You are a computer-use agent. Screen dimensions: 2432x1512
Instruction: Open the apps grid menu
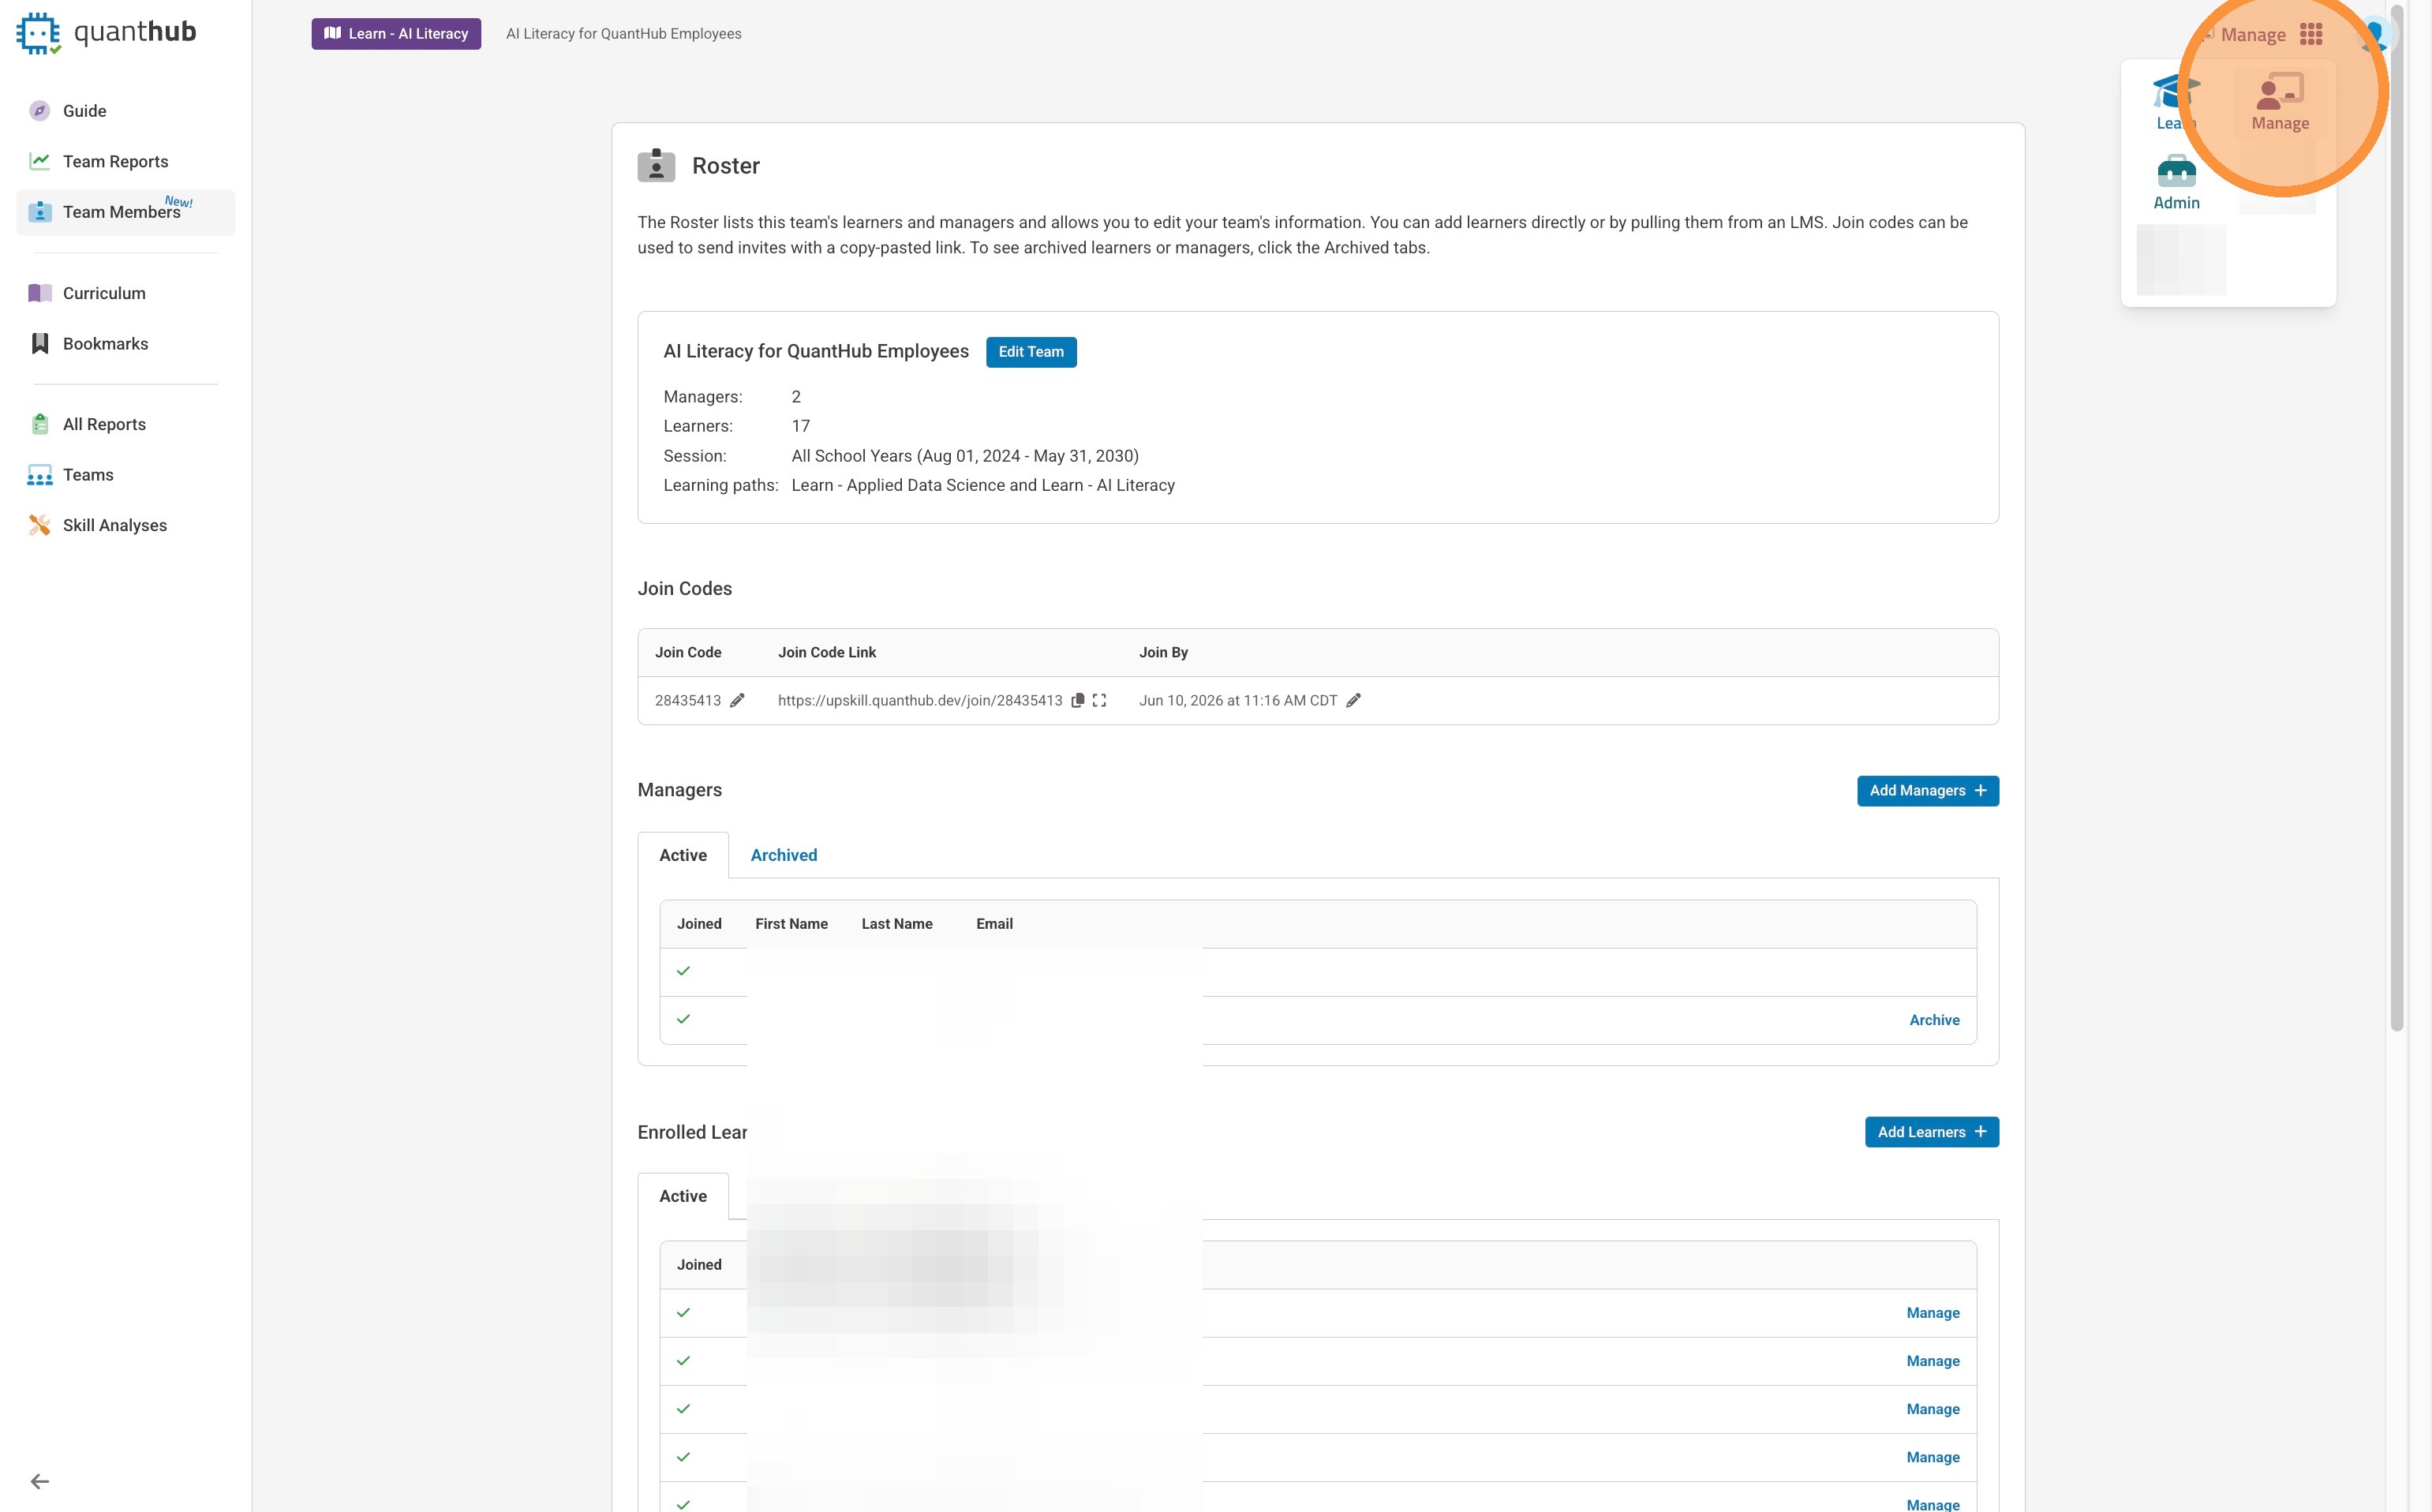(x=2310, y=35)
